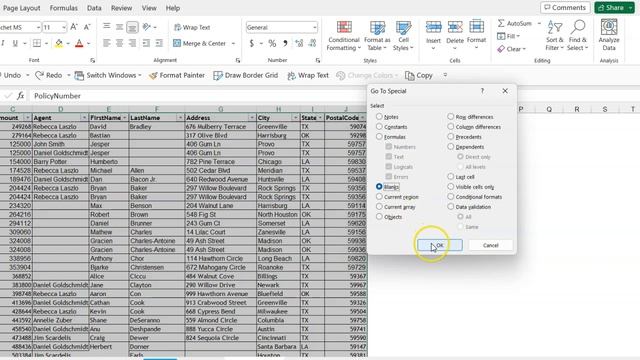
Task: Click the Delete cells icon
Action: click(455, 28)
